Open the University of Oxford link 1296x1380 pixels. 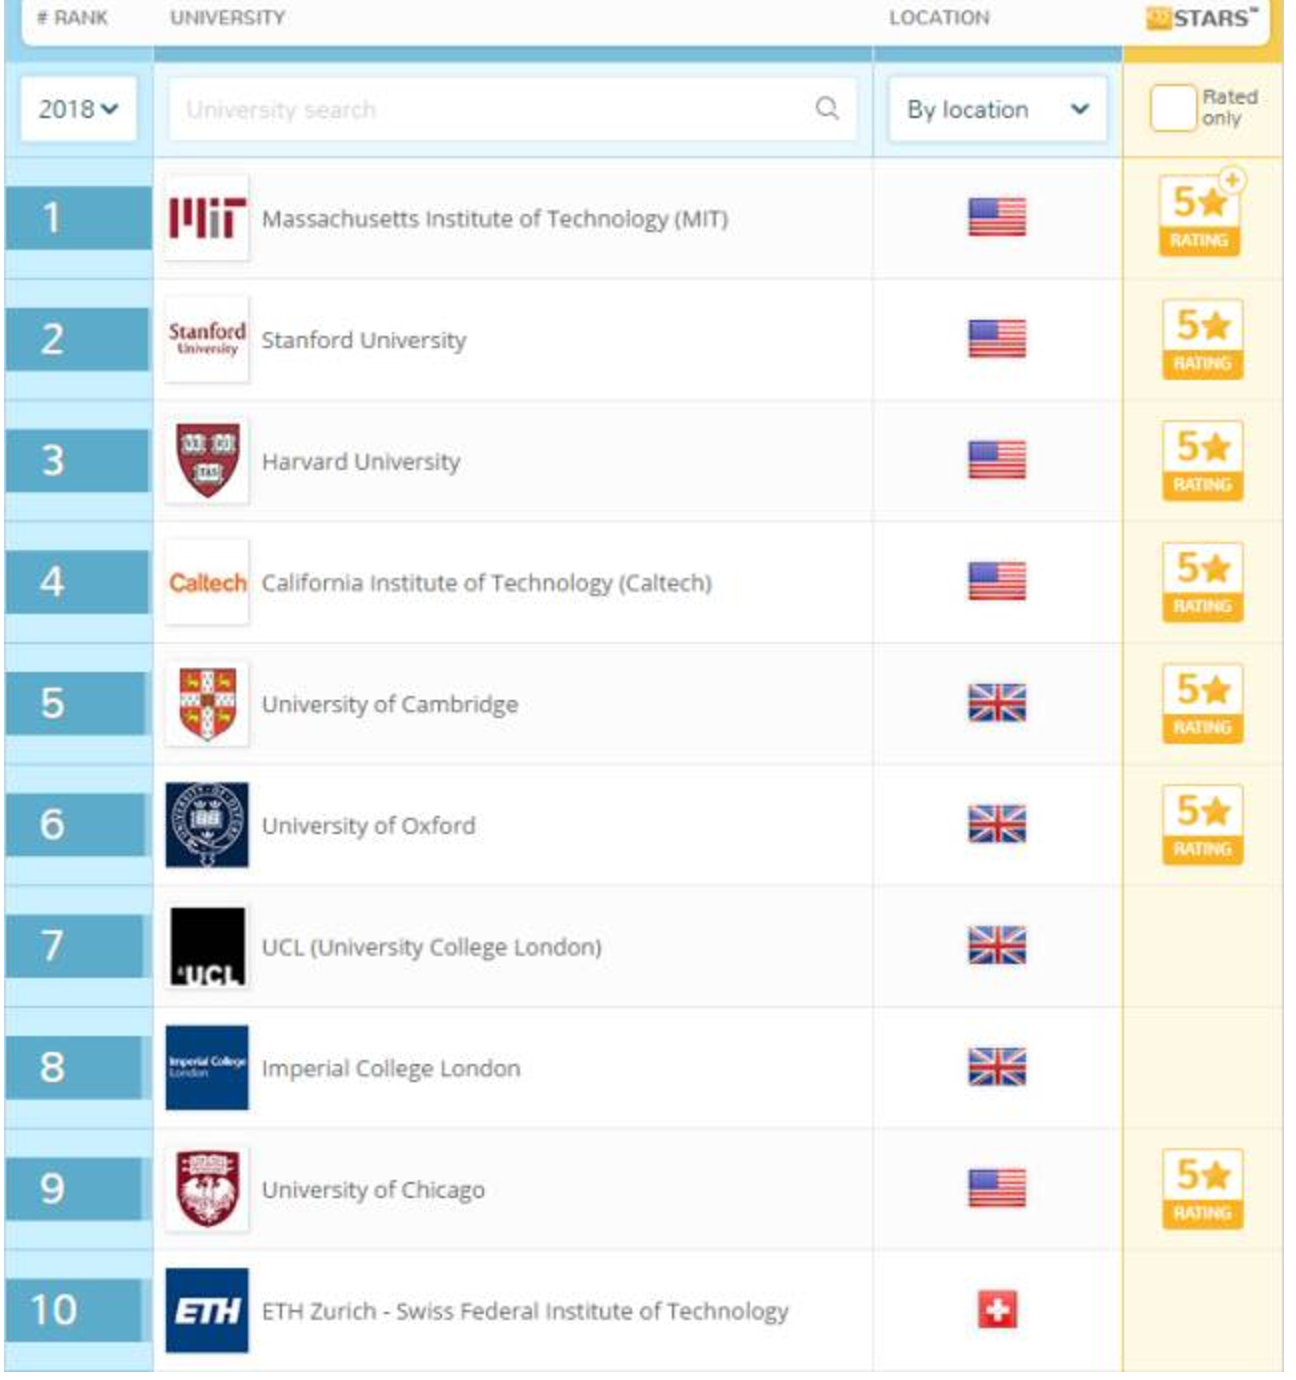[x=368, y=826]
